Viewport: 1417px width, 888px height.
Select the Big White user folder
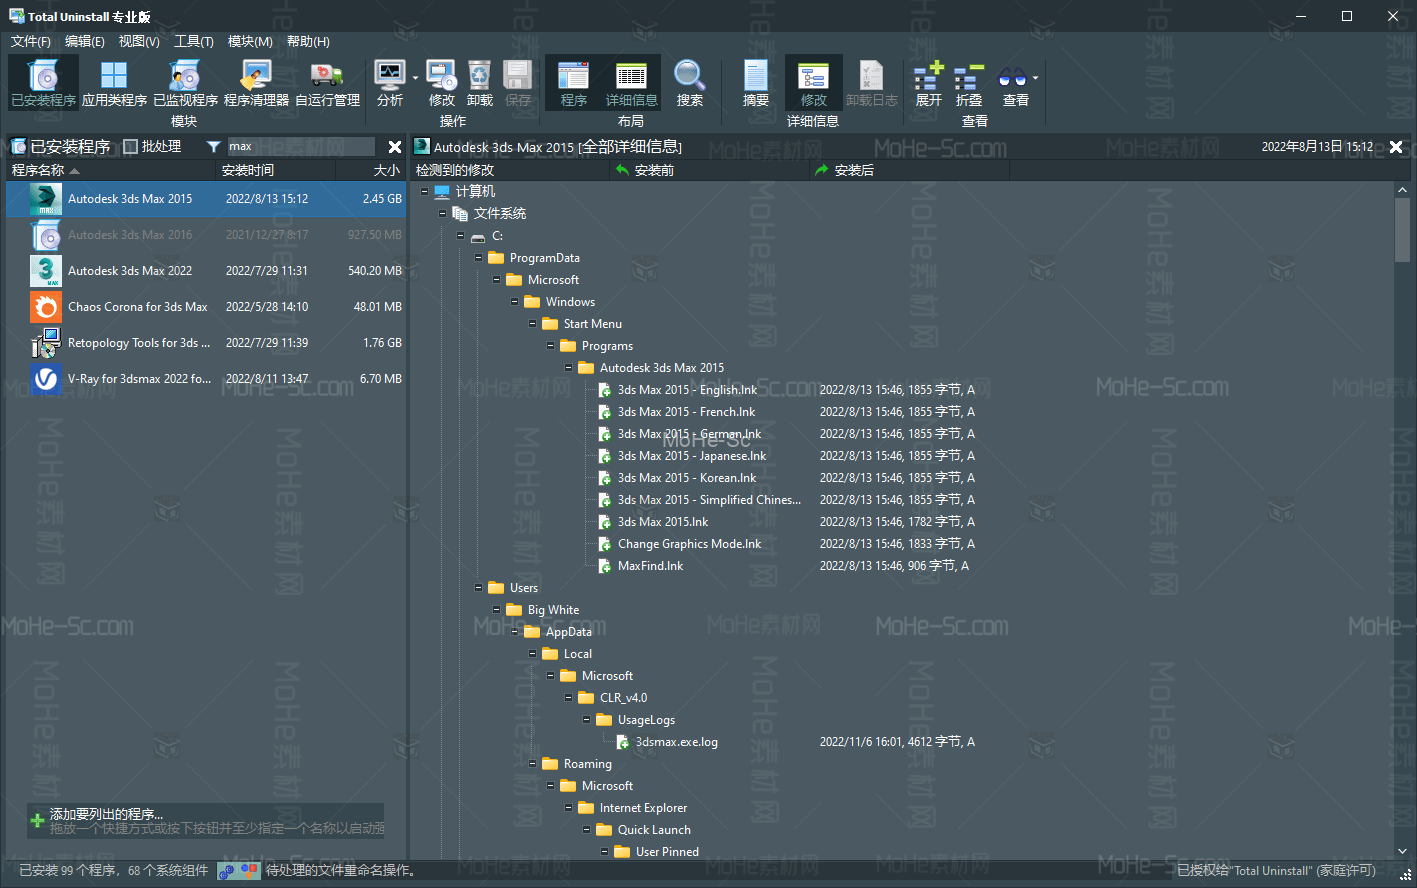click(x=553, y=610)
